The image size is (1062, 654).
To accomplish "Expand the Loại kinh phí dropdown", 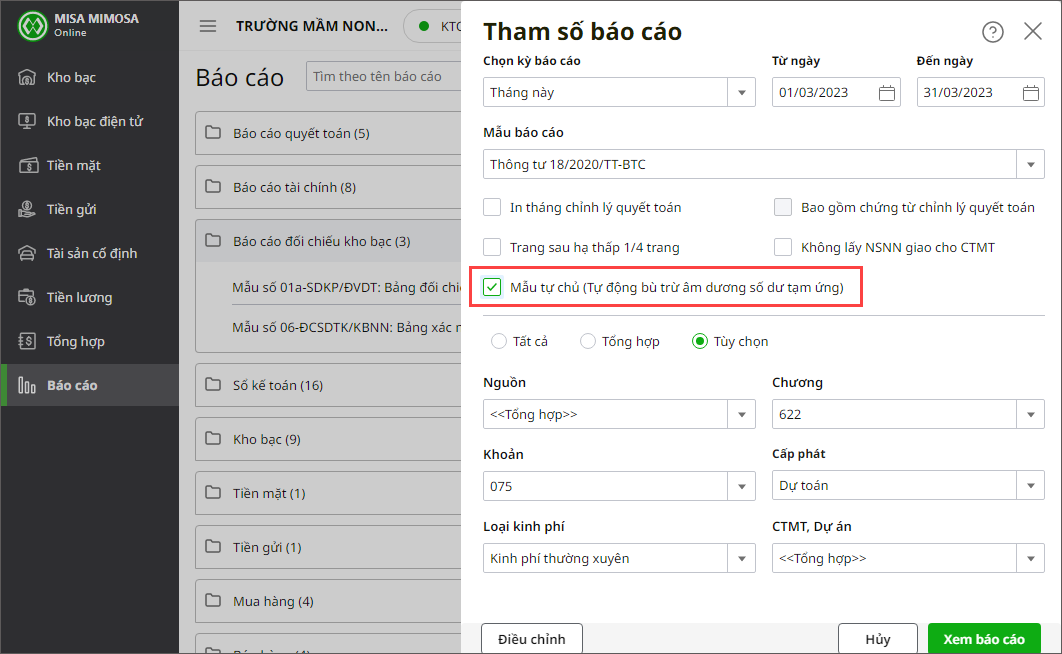I will pyautogui.click(x=741, y=558).
